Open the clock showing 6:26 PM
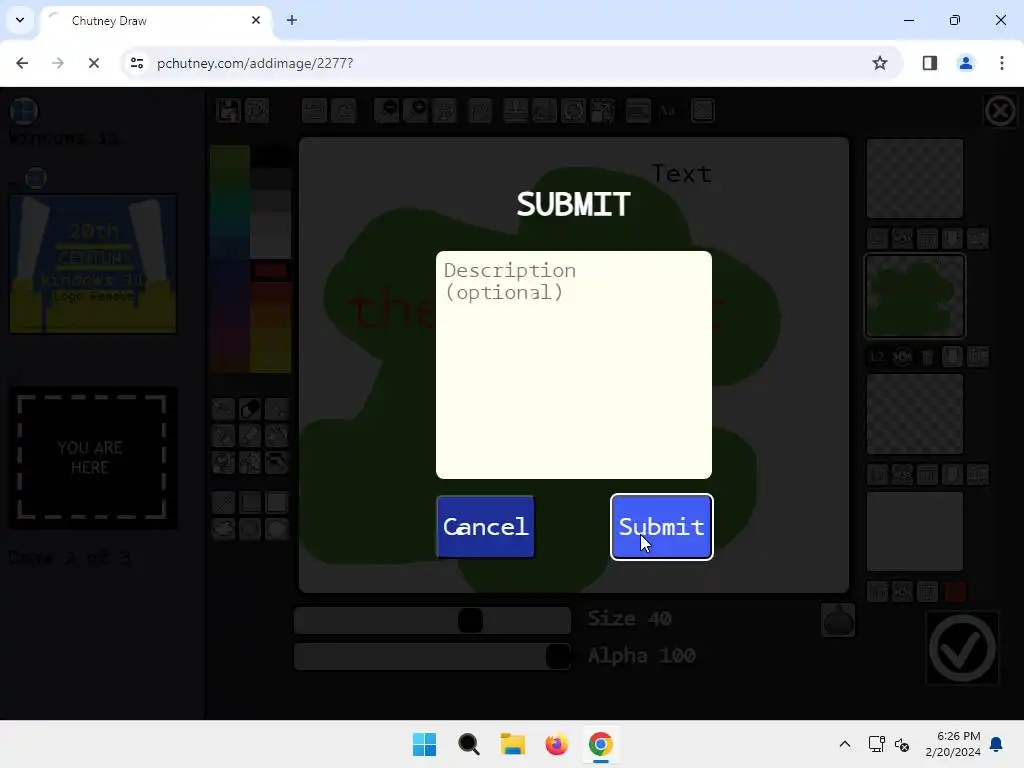Viewport: 1024px width, 768px height. pos(953,744)
